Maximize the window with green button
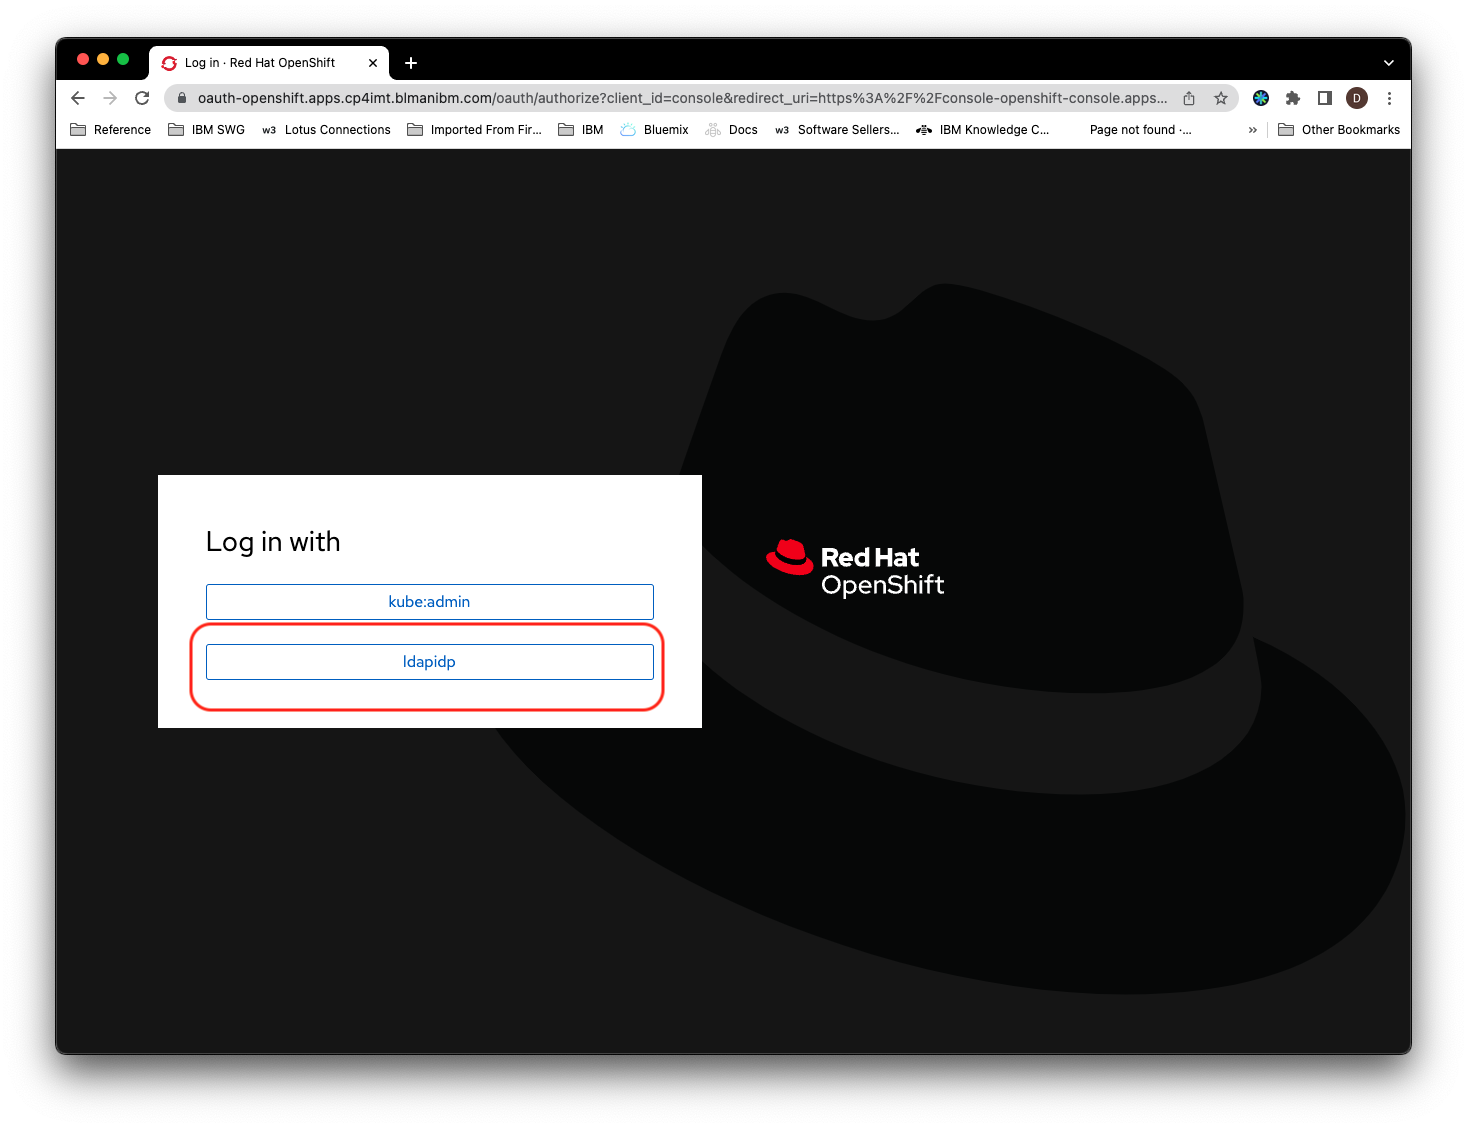Viewport: 1467px width, 1128px height. click(x=123, y=59)
